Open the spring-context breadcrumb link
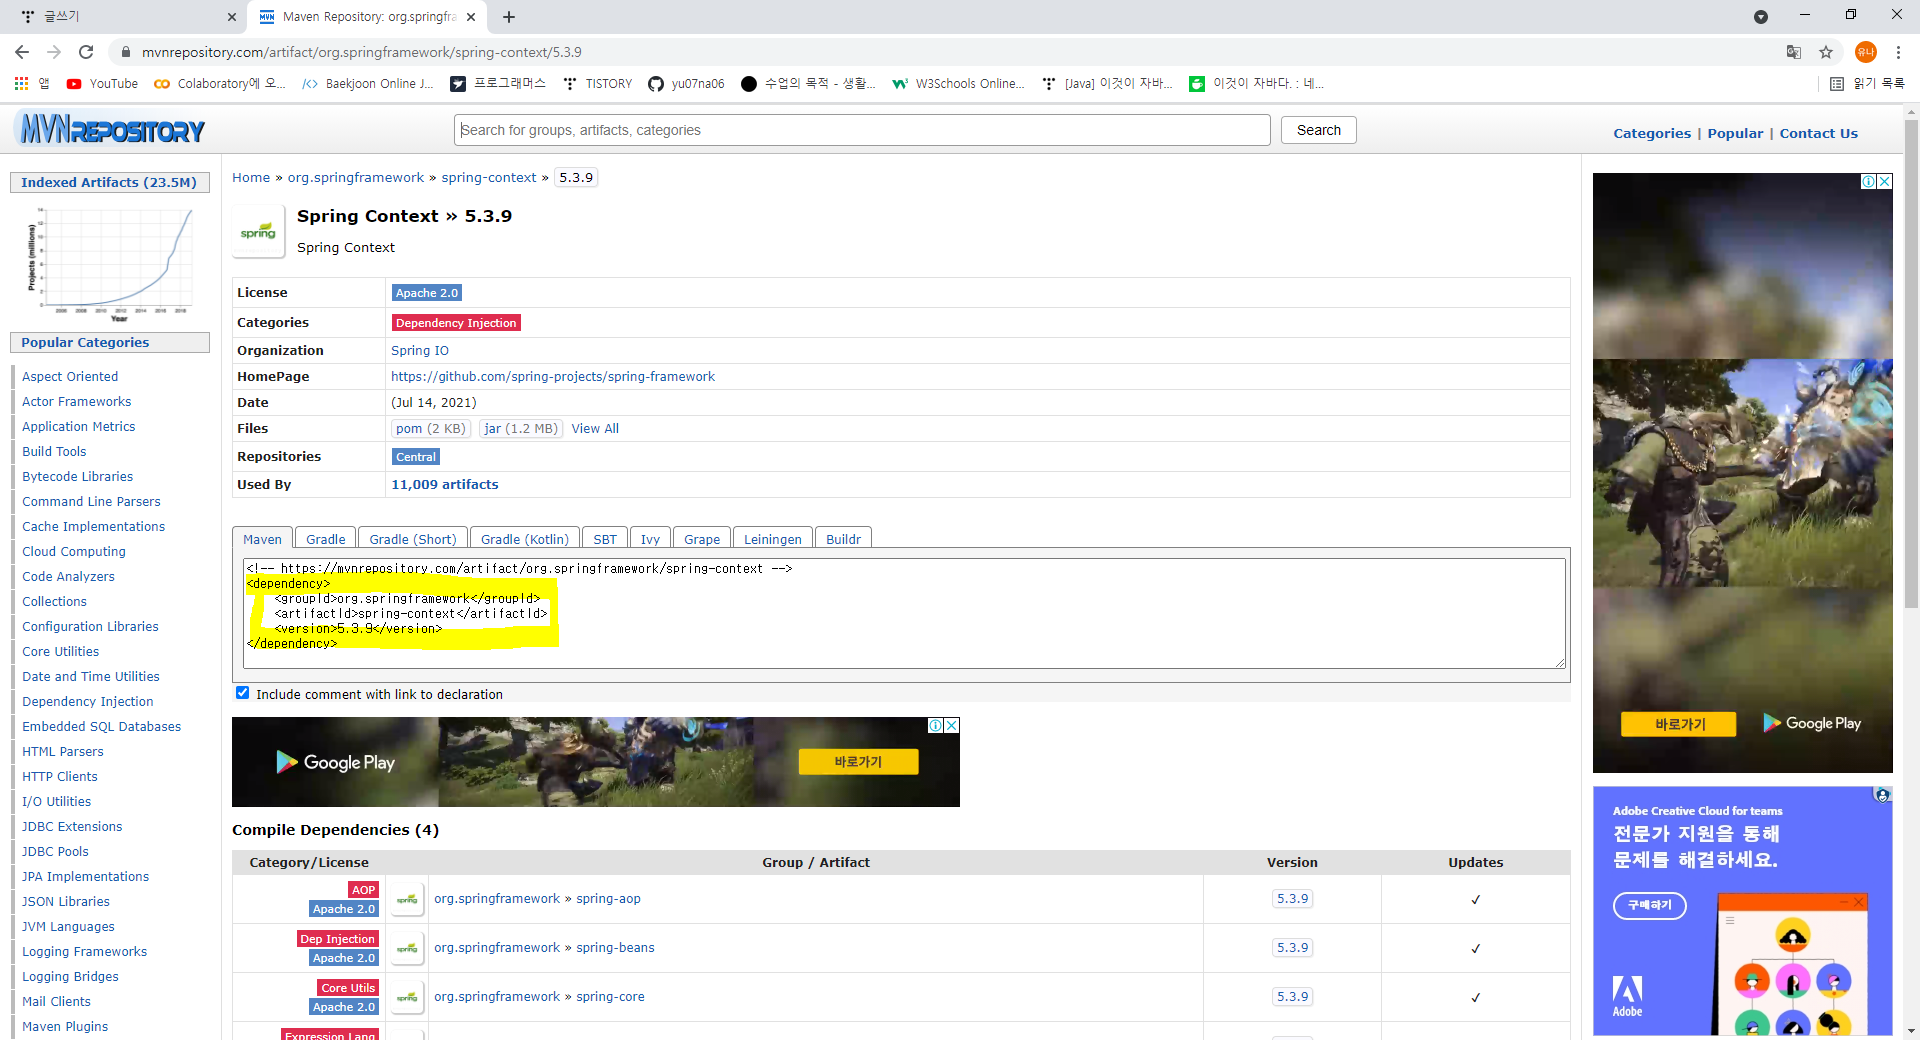 coord(489,177)
